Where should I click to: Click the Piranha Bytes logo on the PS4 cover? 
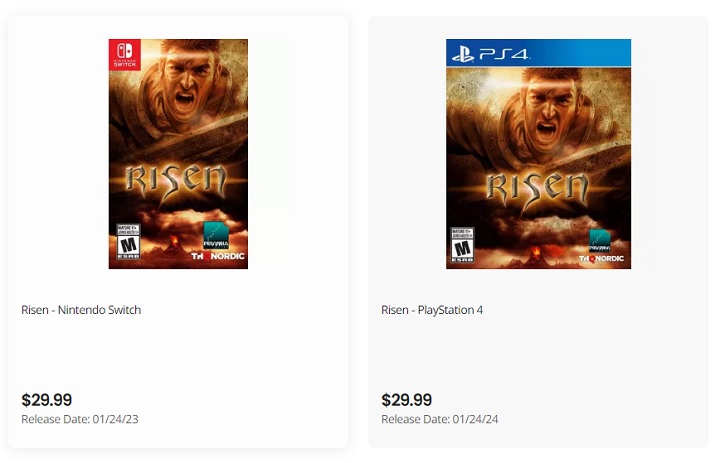[x=600, y=240]
